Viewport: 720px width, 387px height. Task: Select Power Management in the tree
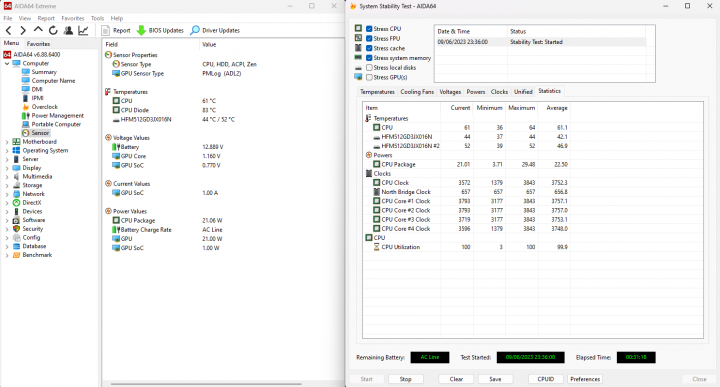coord(58,116)
